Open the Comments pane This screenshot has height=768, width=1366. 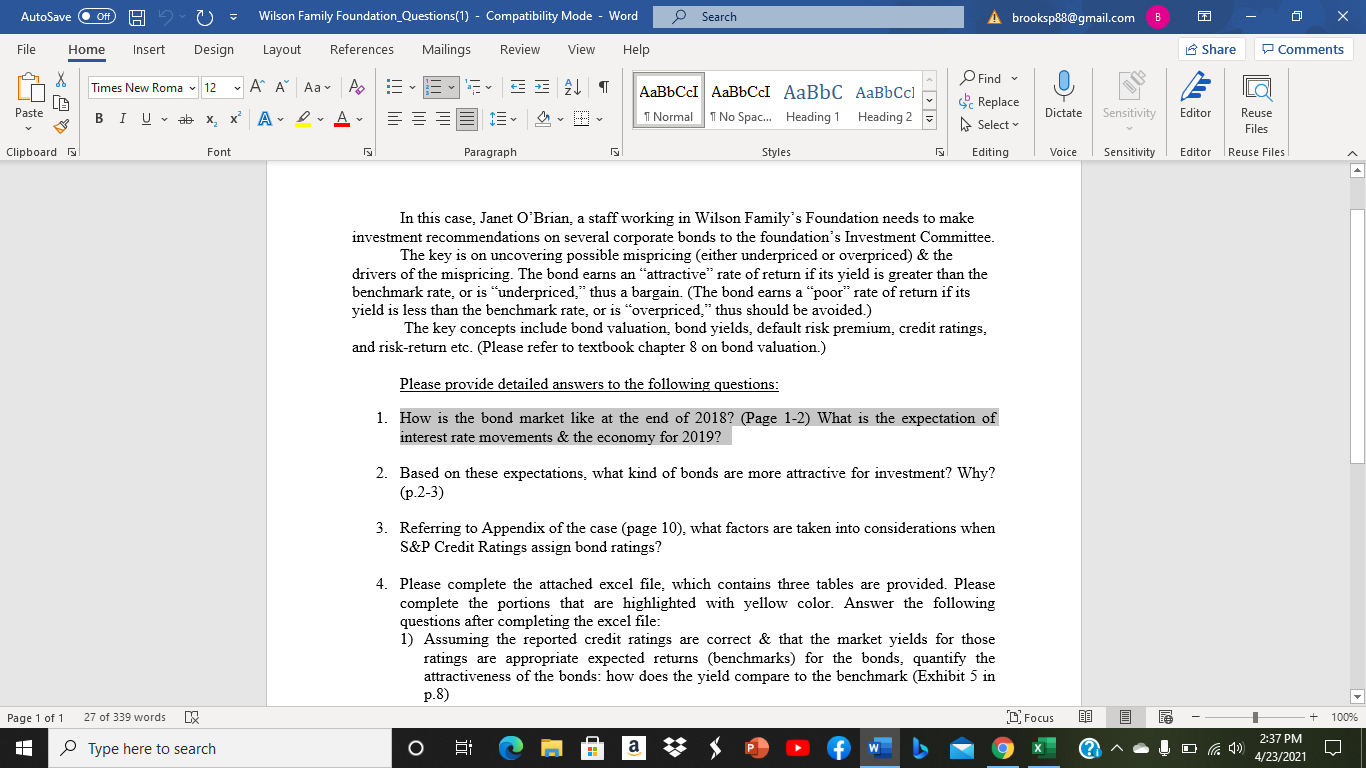click(1303, 49)
